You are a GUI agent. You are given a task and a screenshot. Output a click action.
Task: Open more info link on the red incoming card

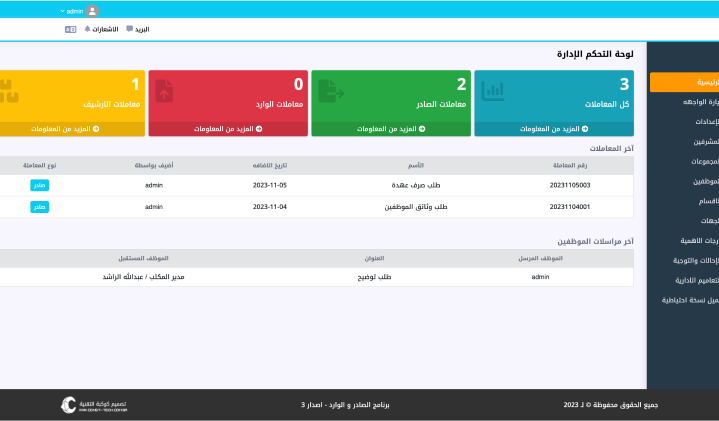click(228, 129)
